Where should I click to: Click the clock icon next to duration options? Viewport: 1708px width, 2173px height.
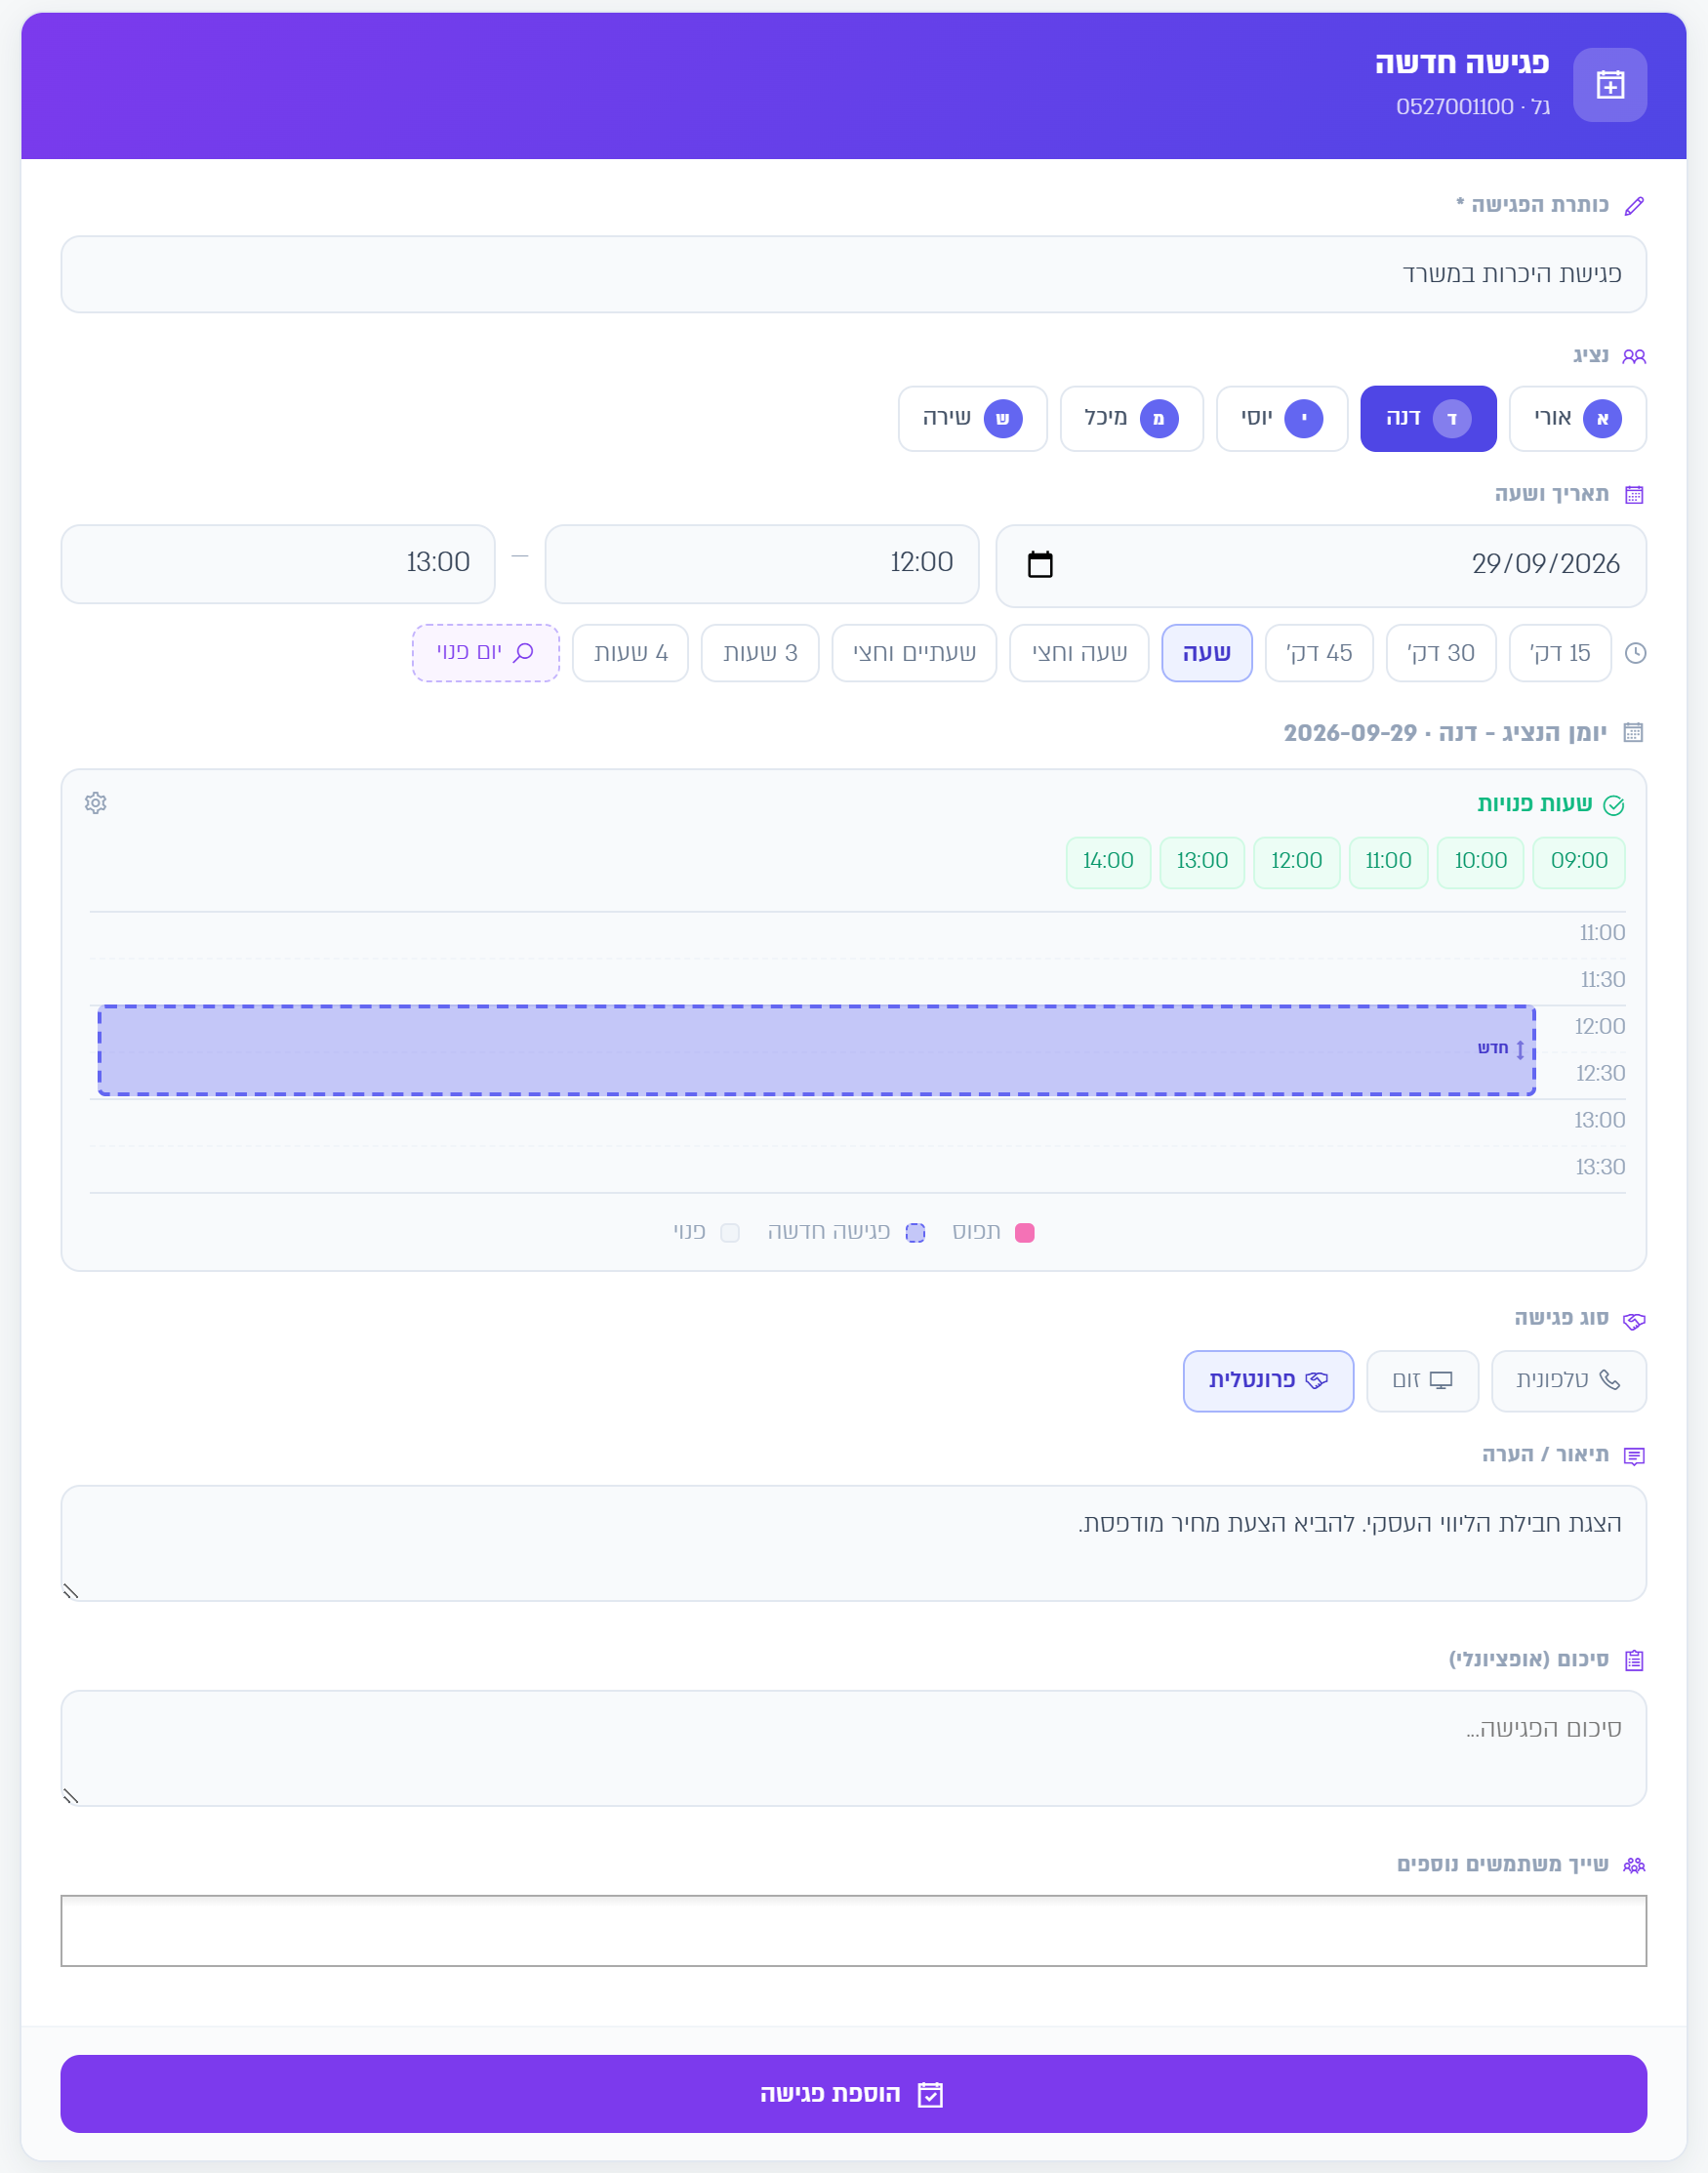1635,653
